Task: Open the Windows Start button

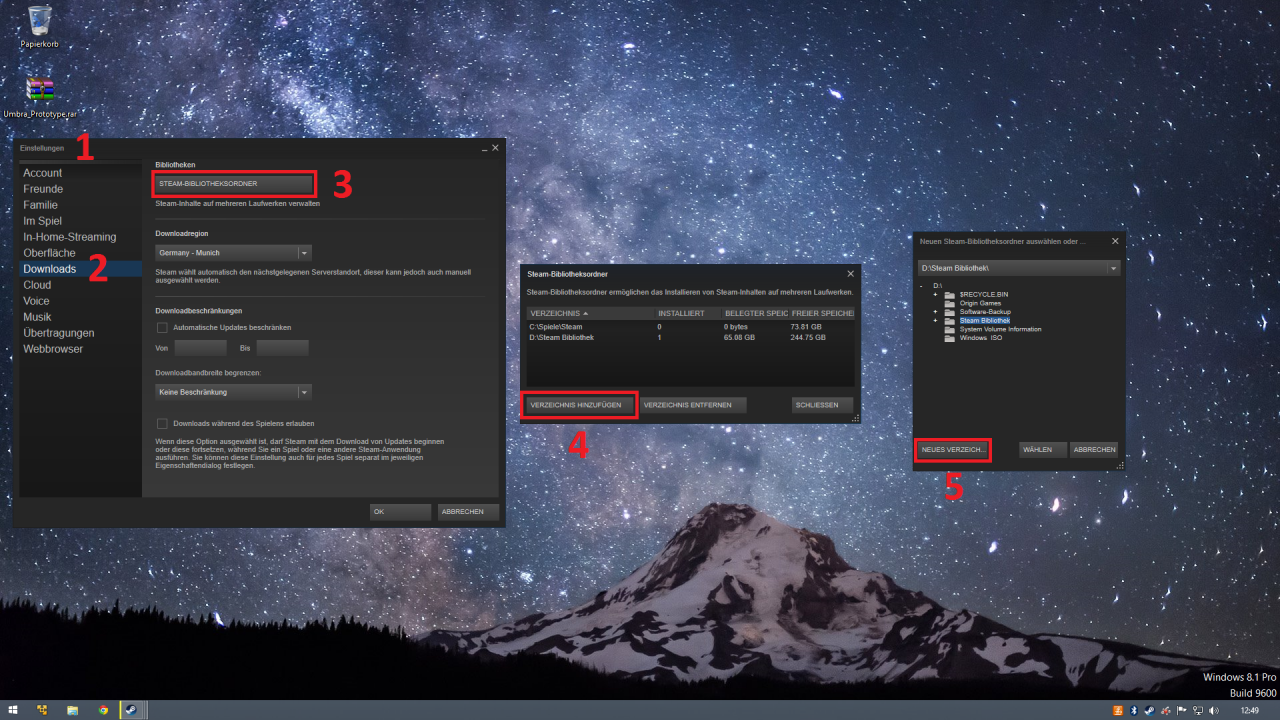Action: pos(13,710)
